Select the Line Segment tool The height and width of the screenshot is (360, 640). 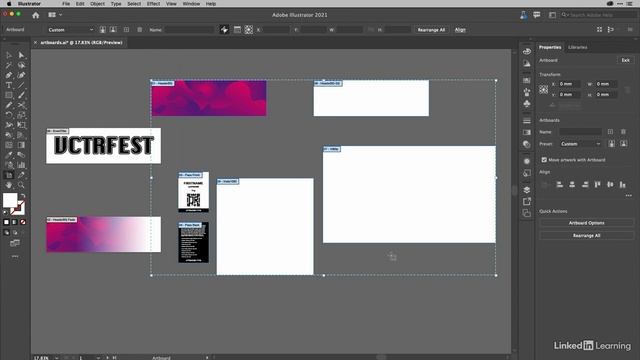(x=21, y=85)
